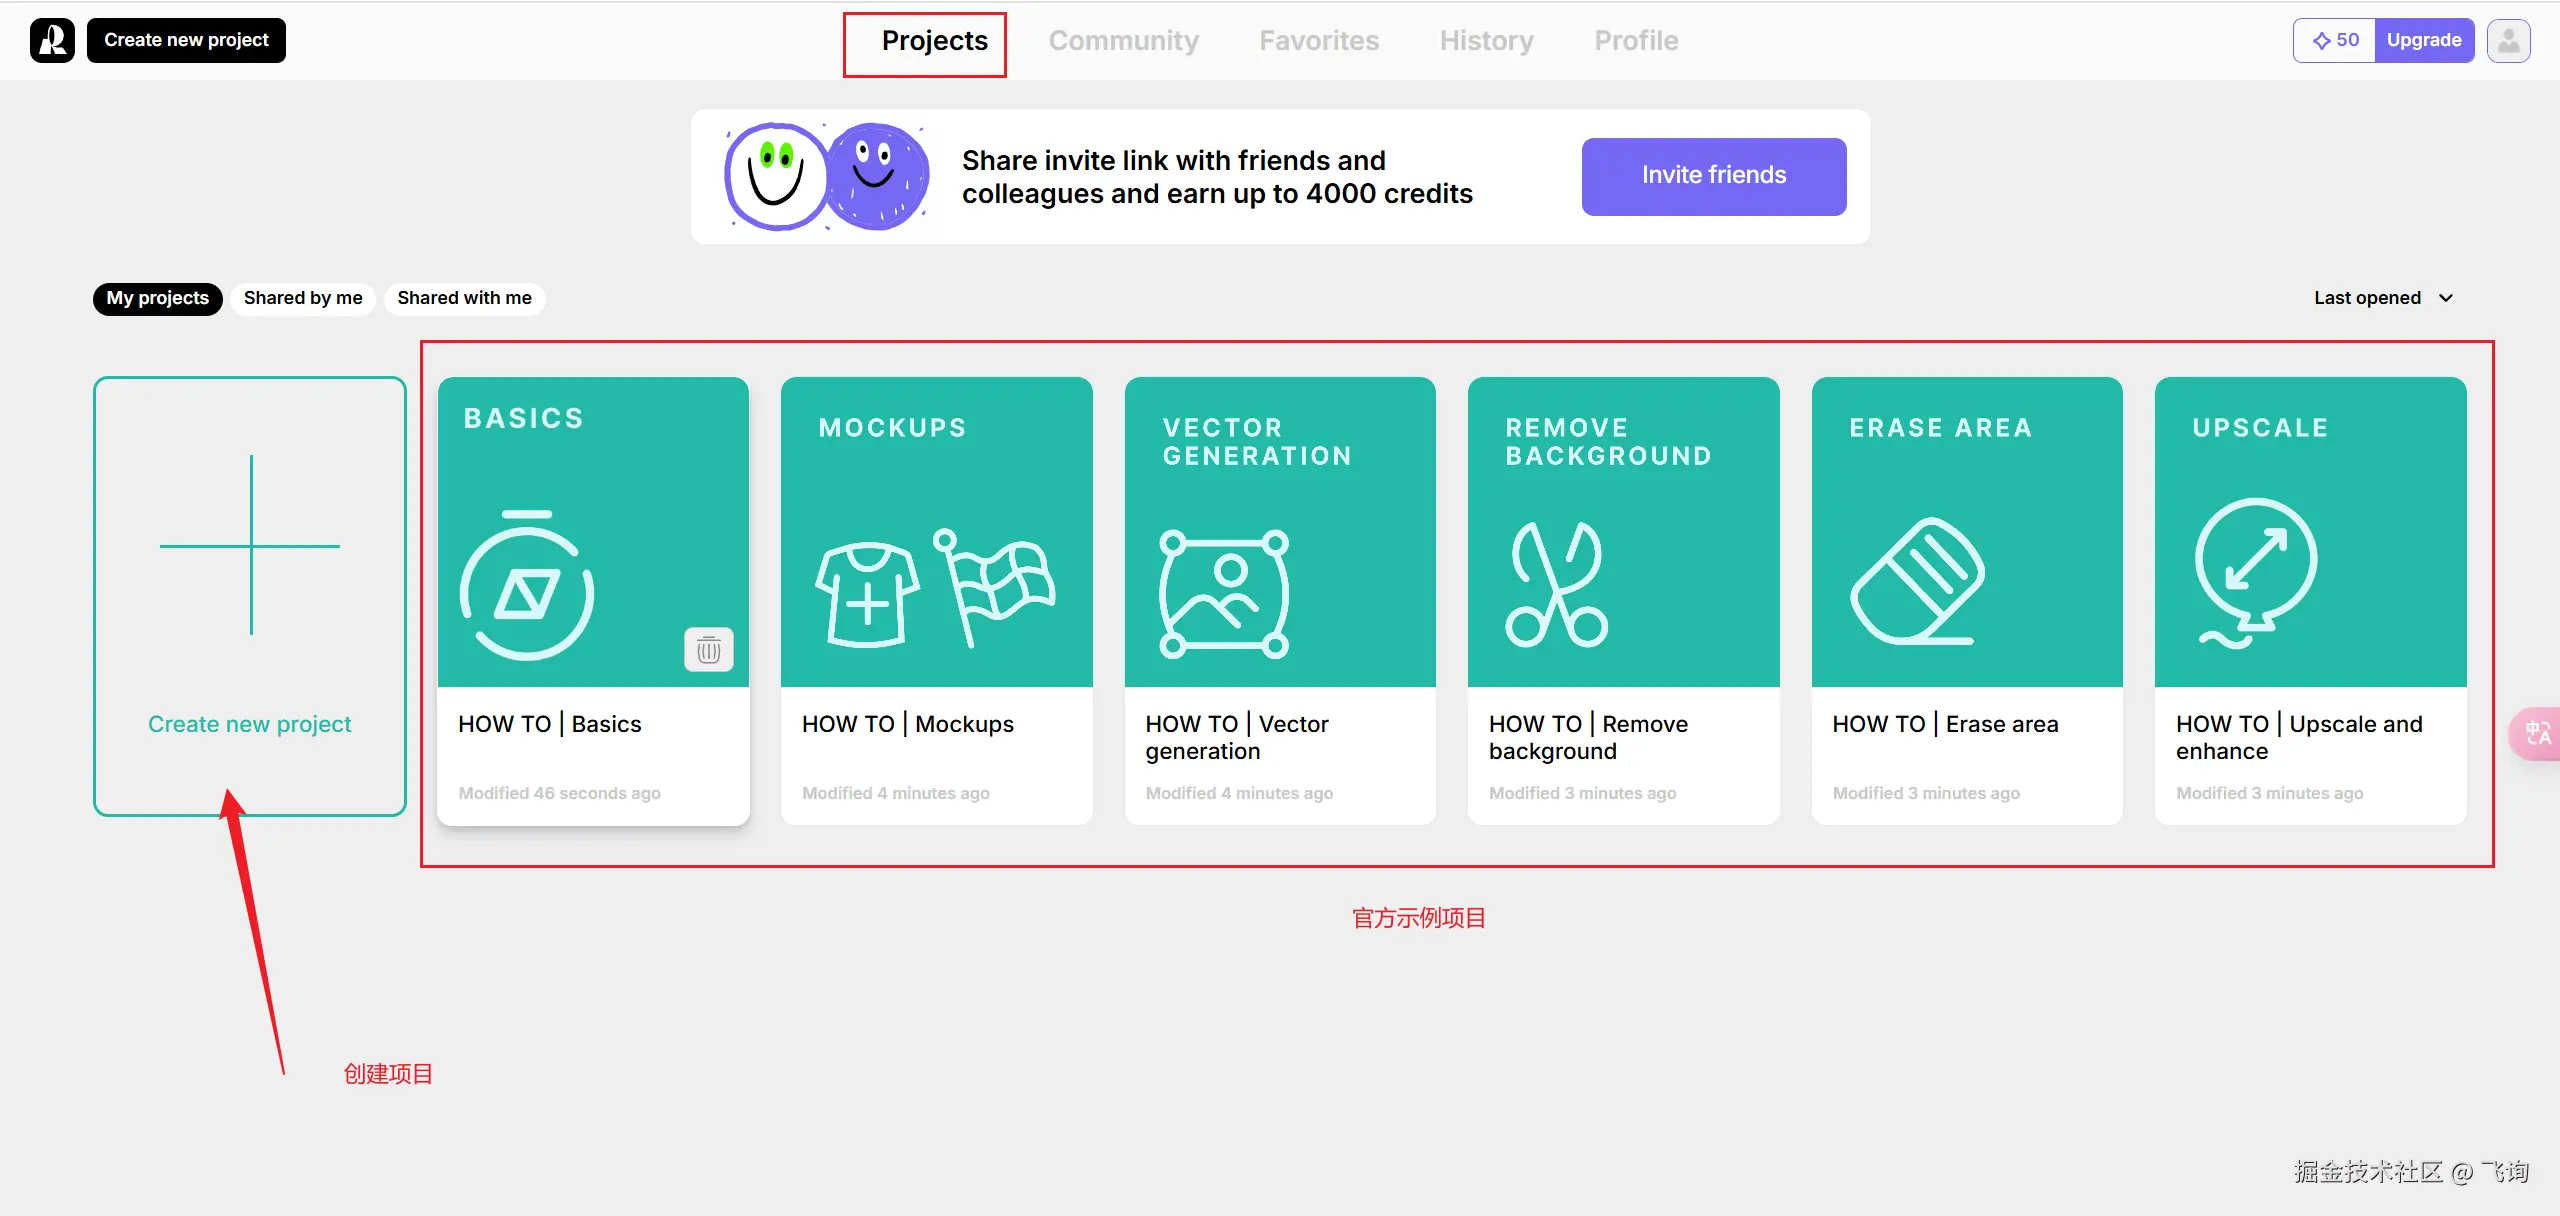Delete Basics project via trash icon
The width and height of the screenshot is (2560, 1216).
coord(708,650)
